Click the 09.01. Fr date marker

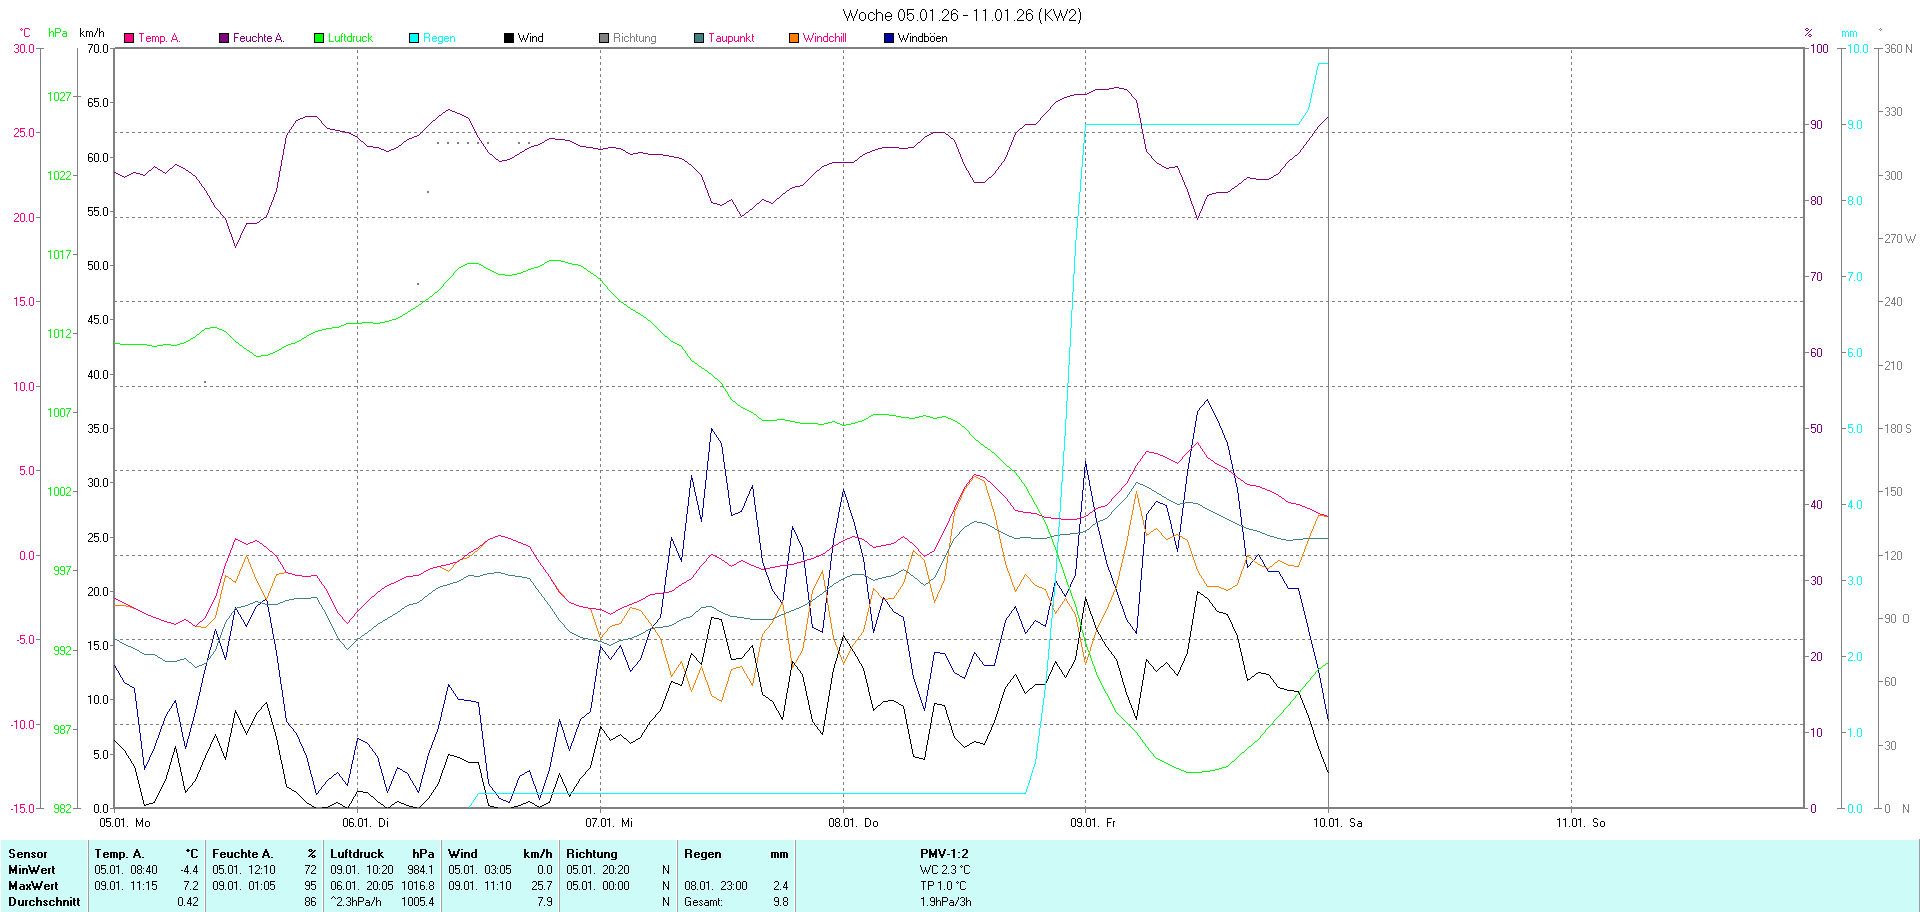(x=1093, y=823)
